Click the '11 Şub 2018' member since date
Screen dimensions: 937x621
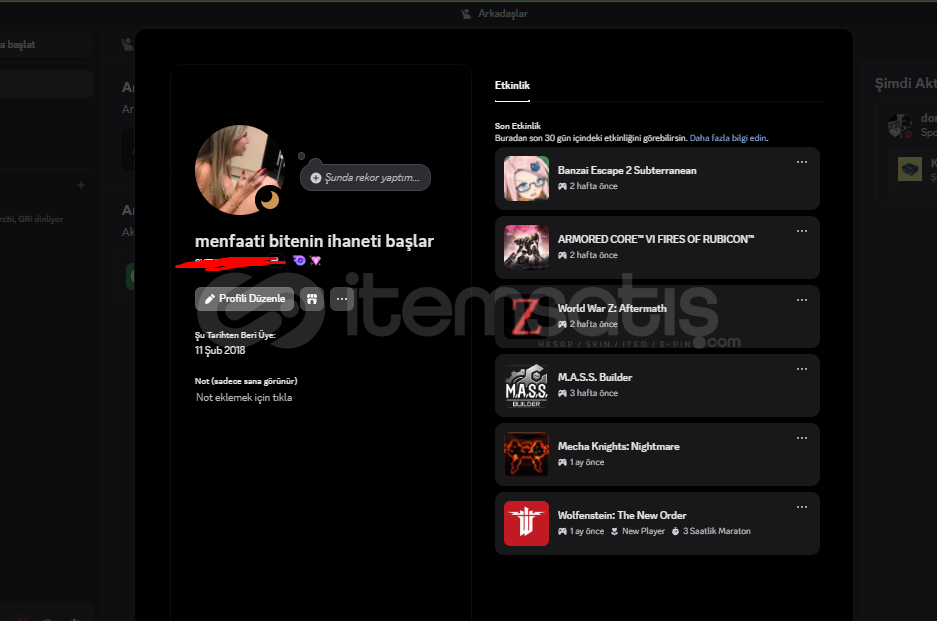220,350
